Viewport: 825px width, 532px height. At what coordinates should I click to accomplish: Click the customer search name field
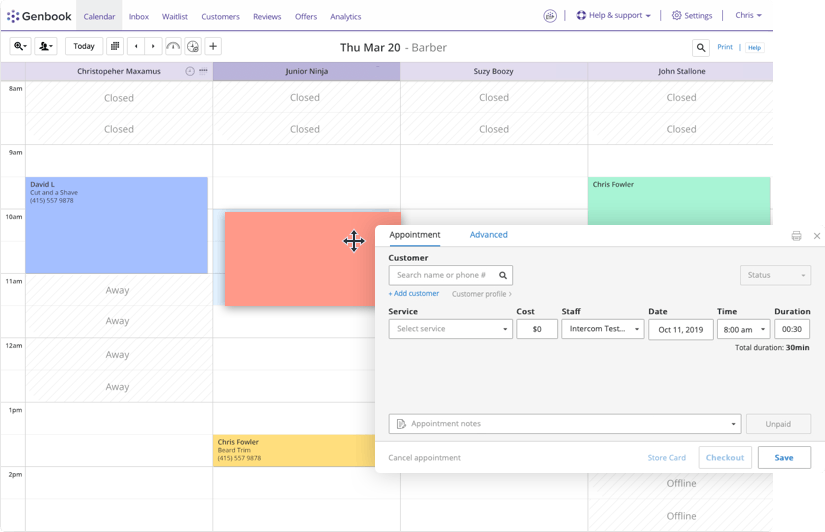pyautogui.click(x=450, y=275)
